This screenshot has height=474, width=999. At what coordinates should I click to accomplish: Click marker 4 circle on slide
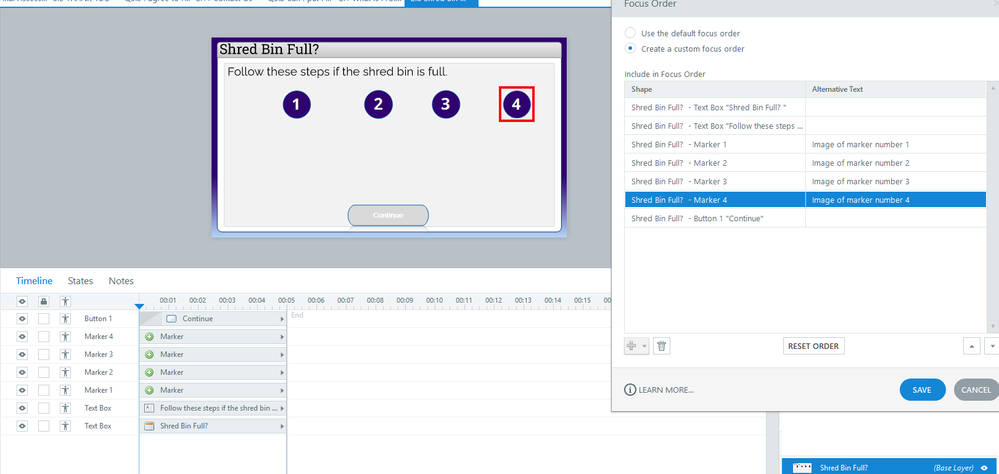(516, 104)
